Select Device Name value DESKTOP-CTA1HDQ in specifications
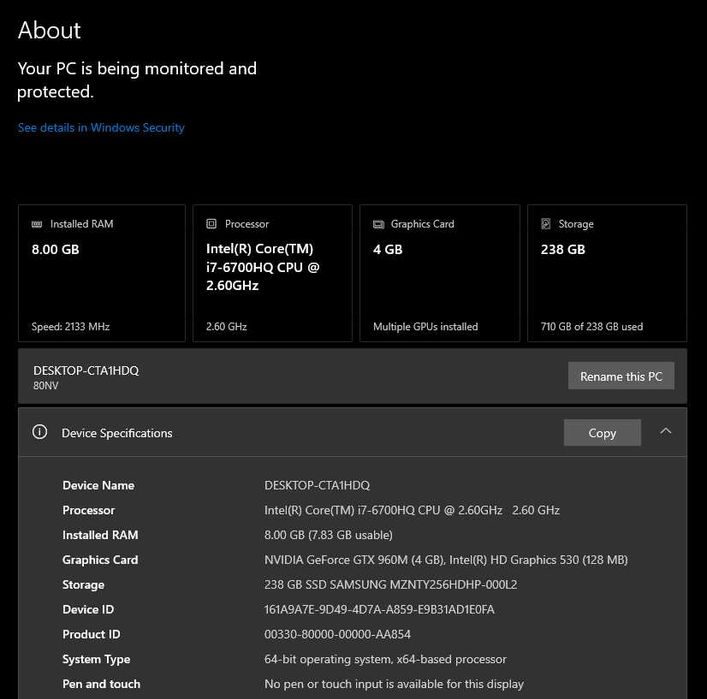The height and width of the screenshot is (699, 707). (317, 486)
